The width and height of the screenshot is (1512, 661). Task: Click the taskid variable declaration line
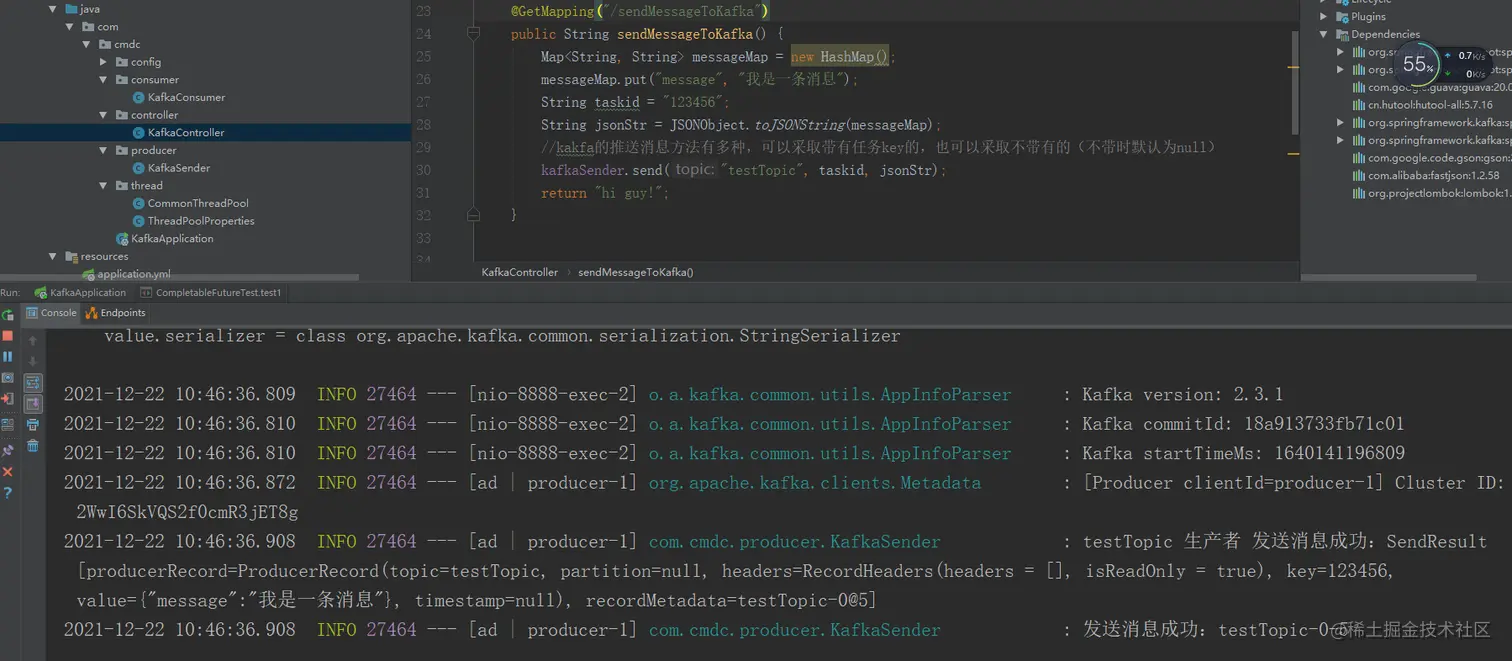(636, 102)
